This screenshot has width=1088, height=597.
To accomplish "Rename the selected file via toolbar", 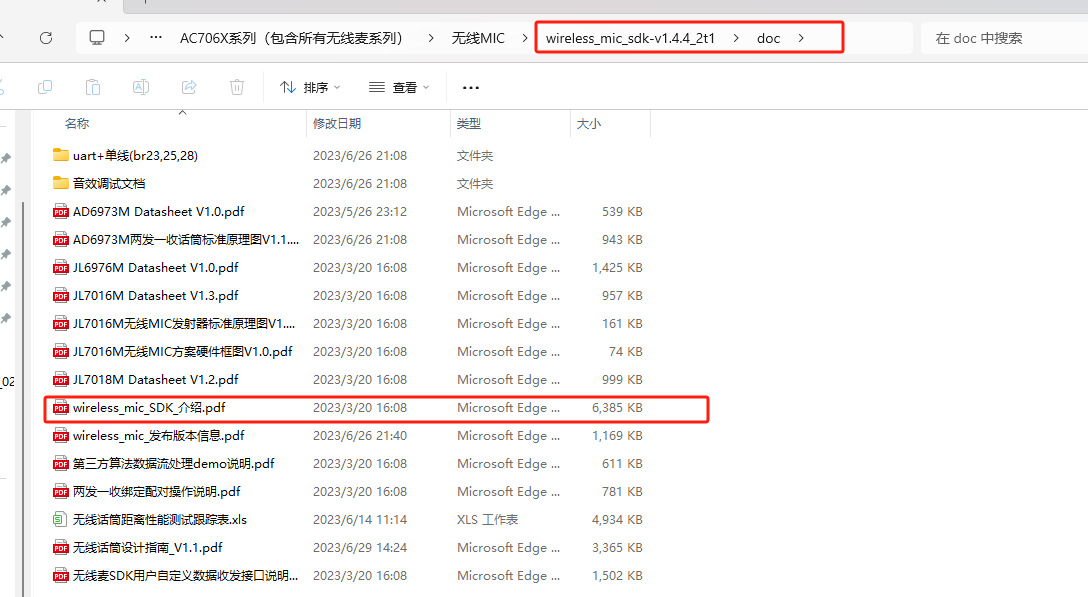I will pos(141,87).
